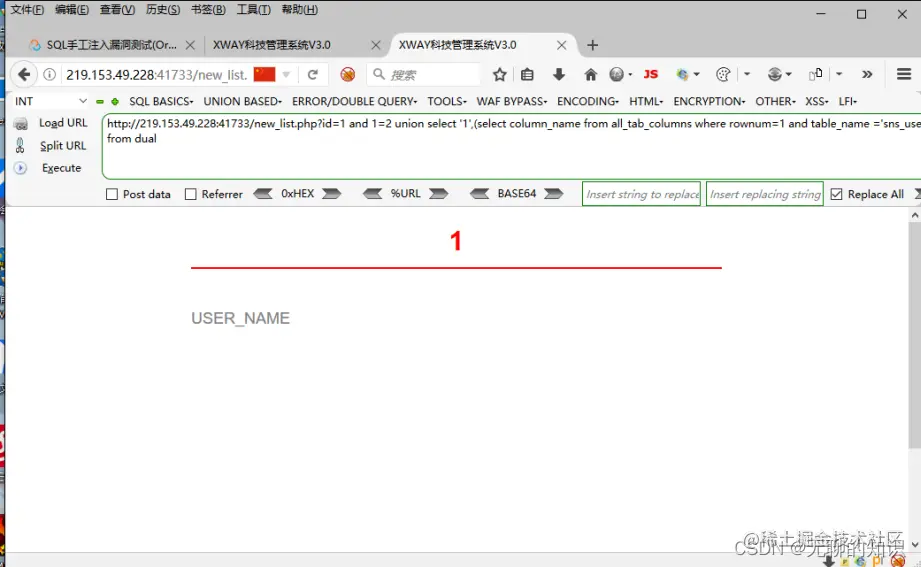Expand the ENCRYPTION menu

tap(709, 102)
